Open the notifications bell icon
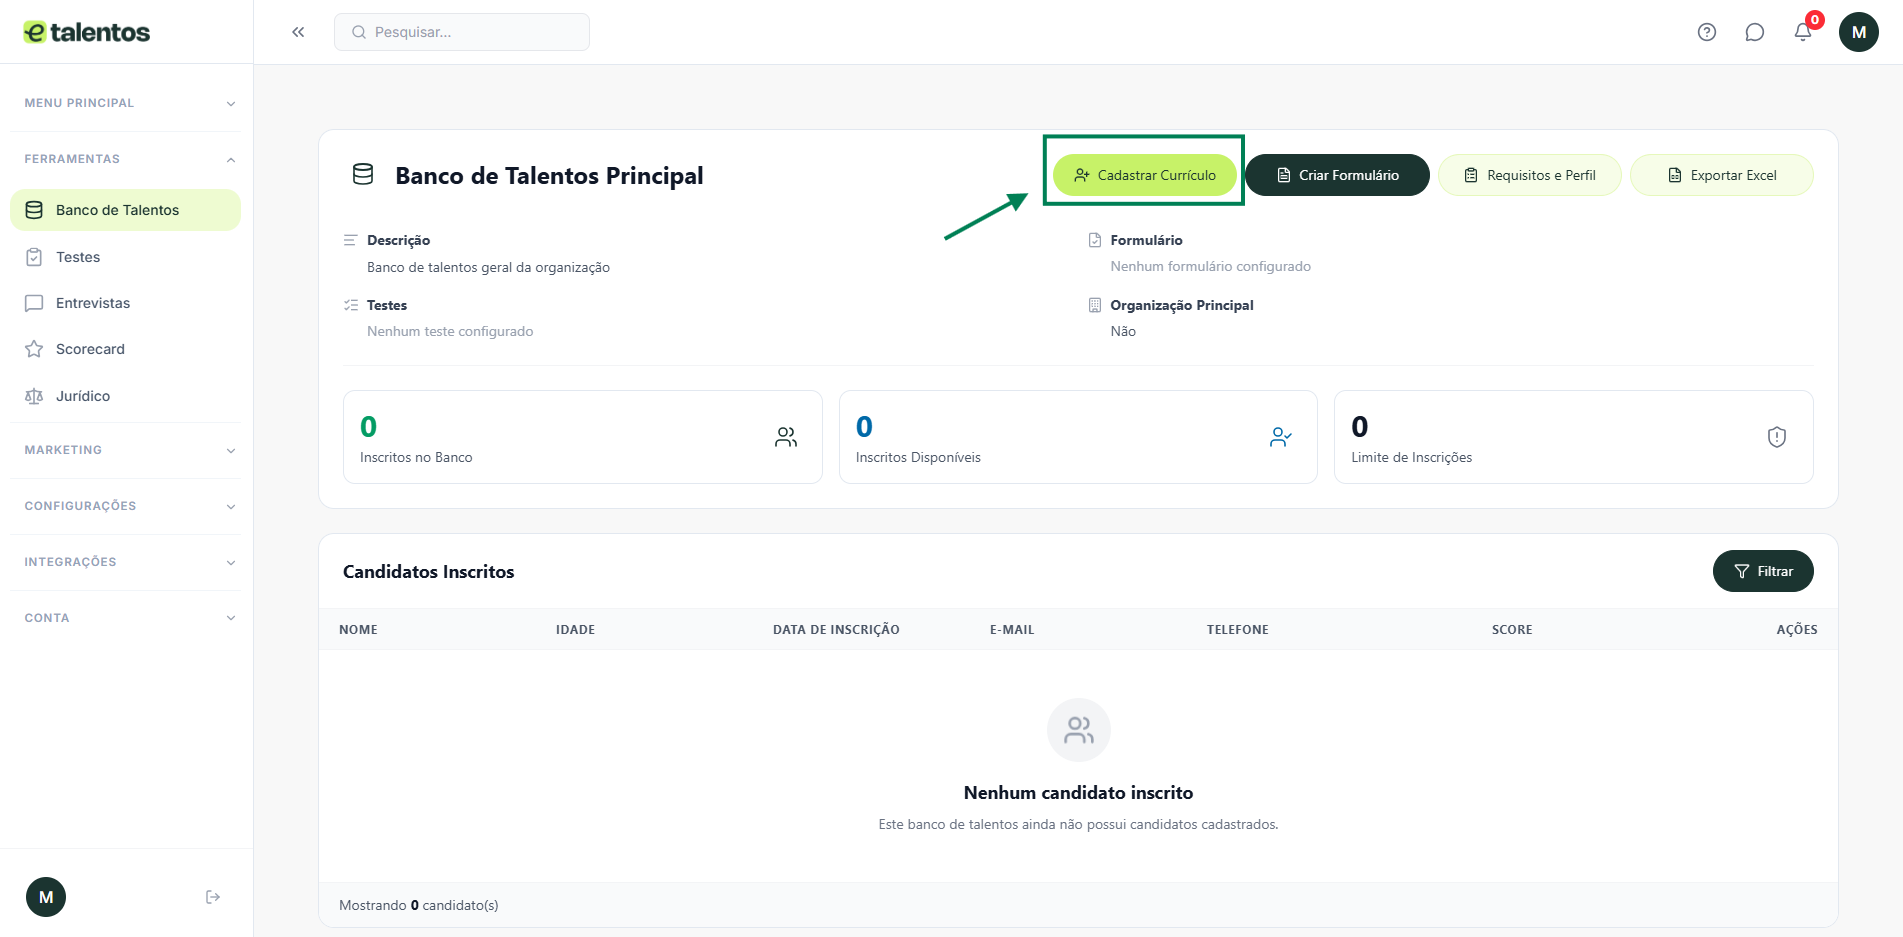 (x=1803, y=32)
